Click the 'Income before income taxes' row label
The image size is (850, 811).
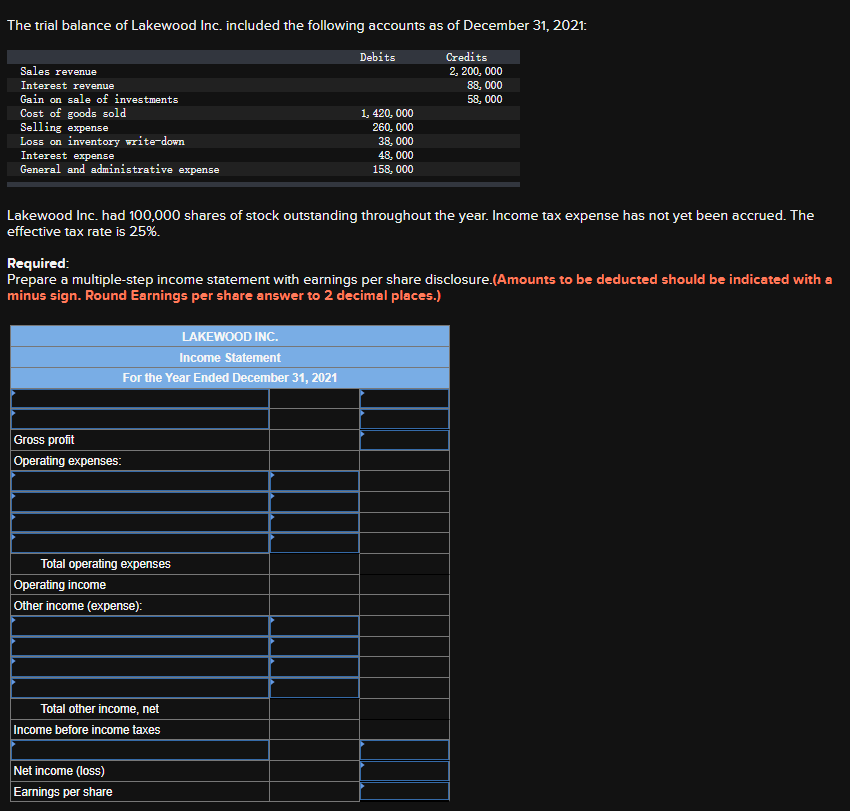click(87, 730)
